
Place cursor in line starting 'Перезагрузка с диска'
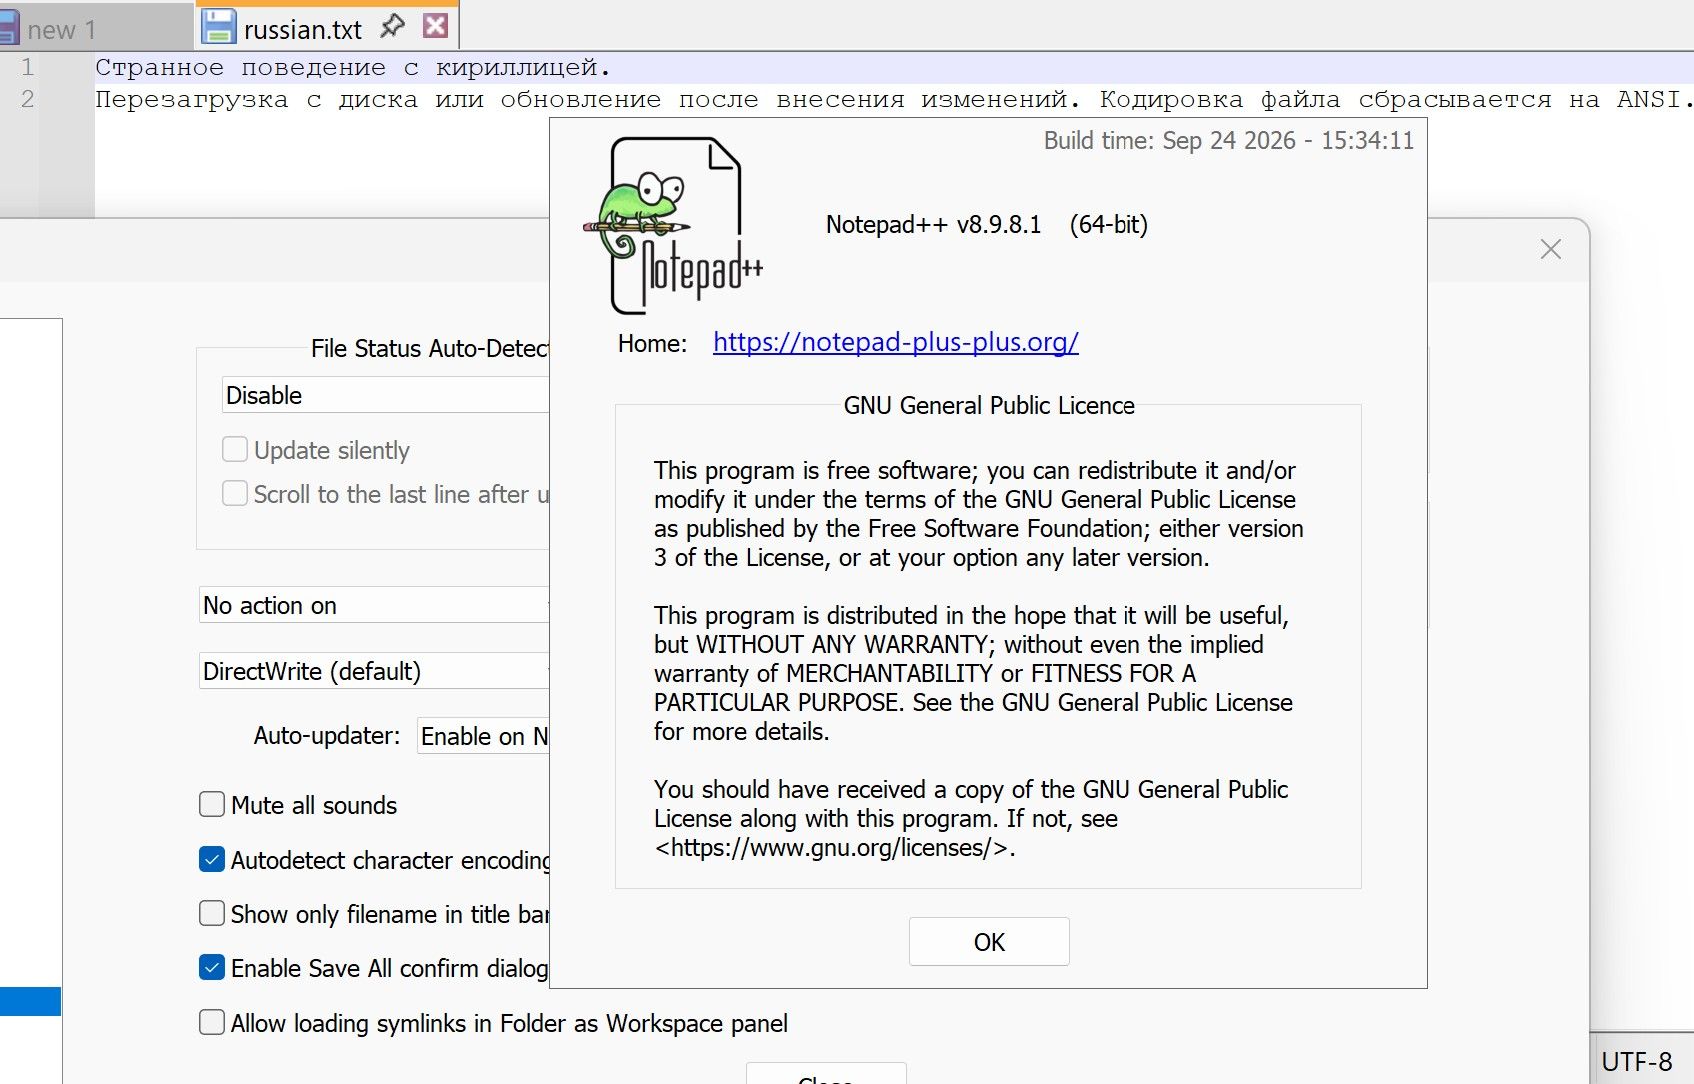[894, 100]
